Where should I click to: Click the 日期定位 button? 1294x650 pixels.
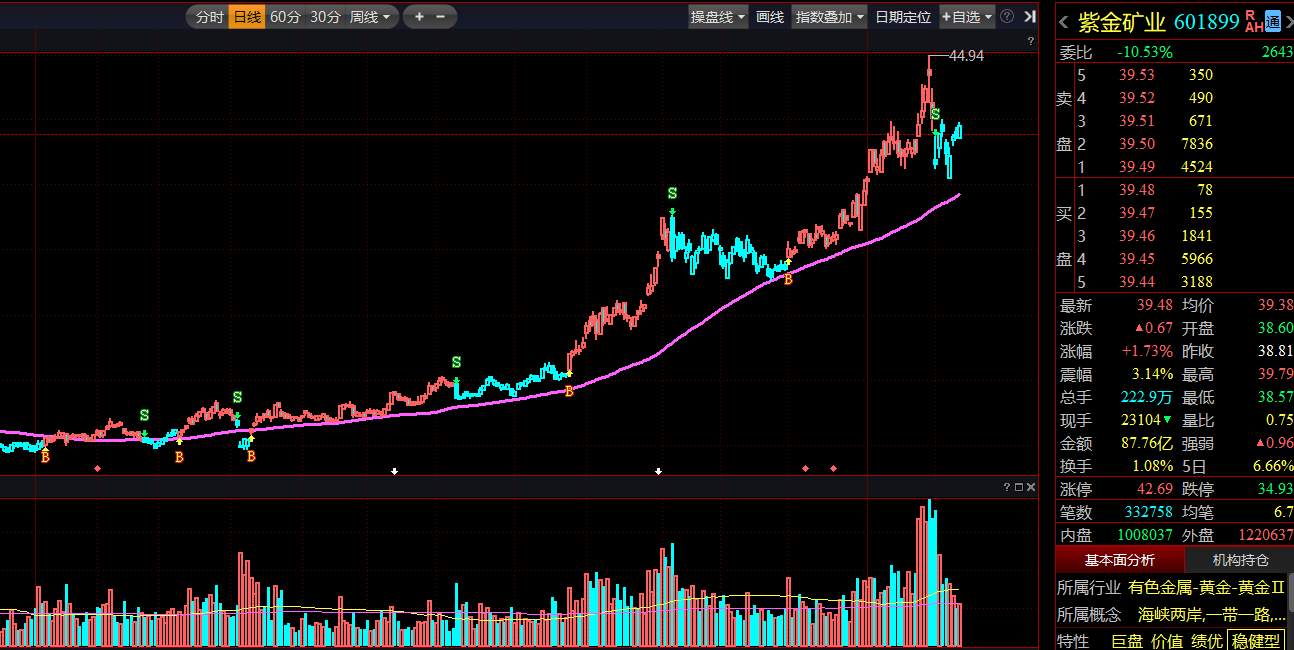tap(902, 17)
